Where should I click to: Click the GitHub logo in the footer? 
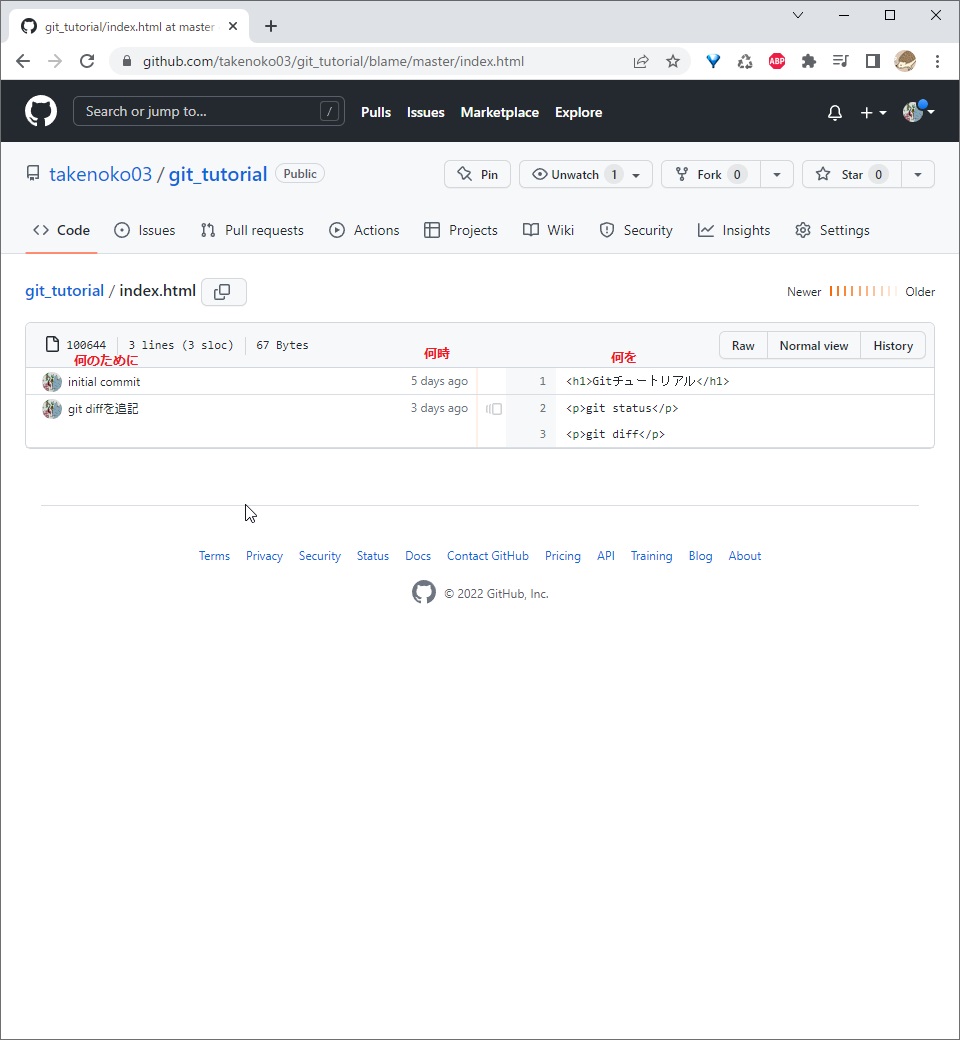[424, 592]
